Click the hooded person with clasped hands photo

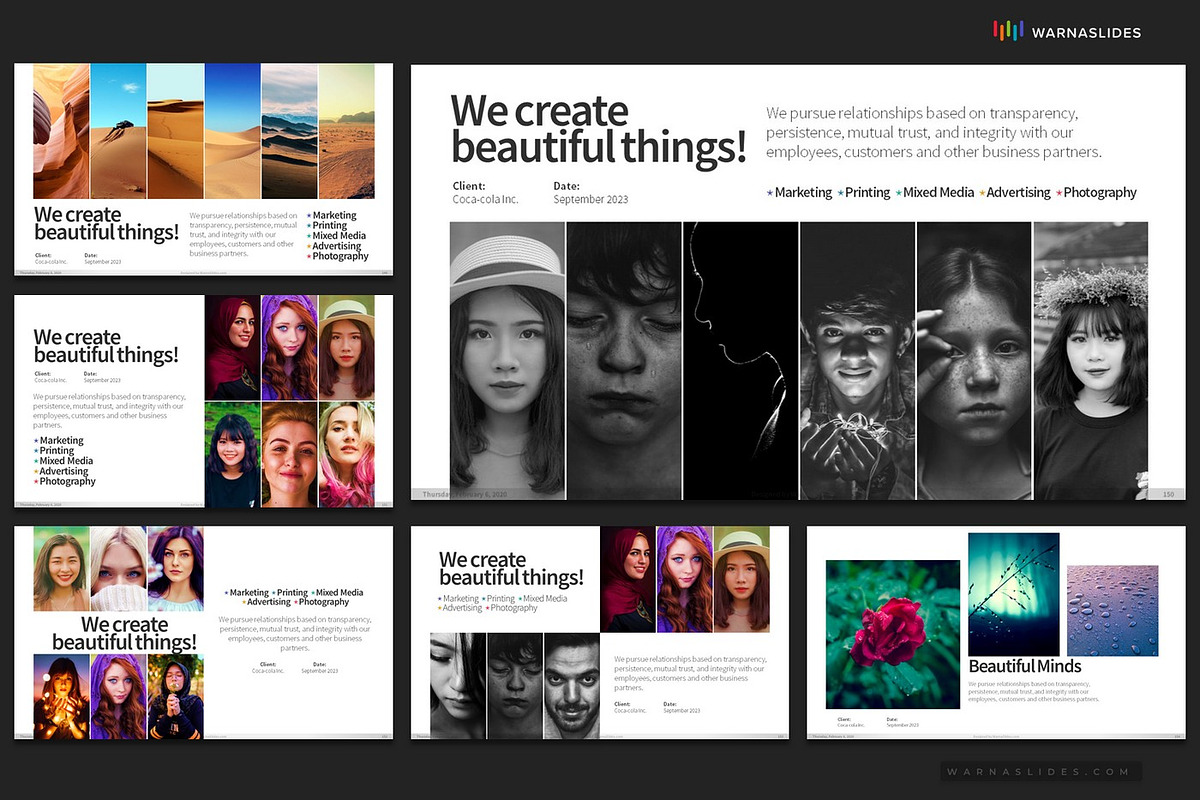(x=175, y=696)
